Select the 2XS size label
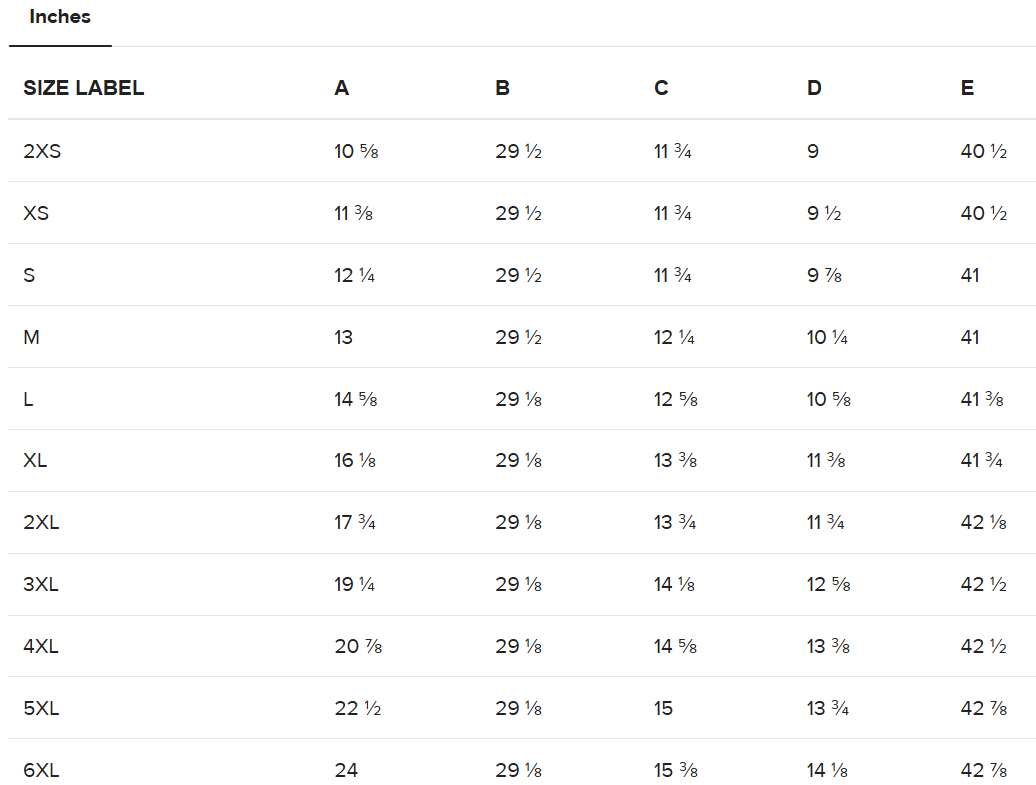The image size is (1036, 785). (42, 152)
